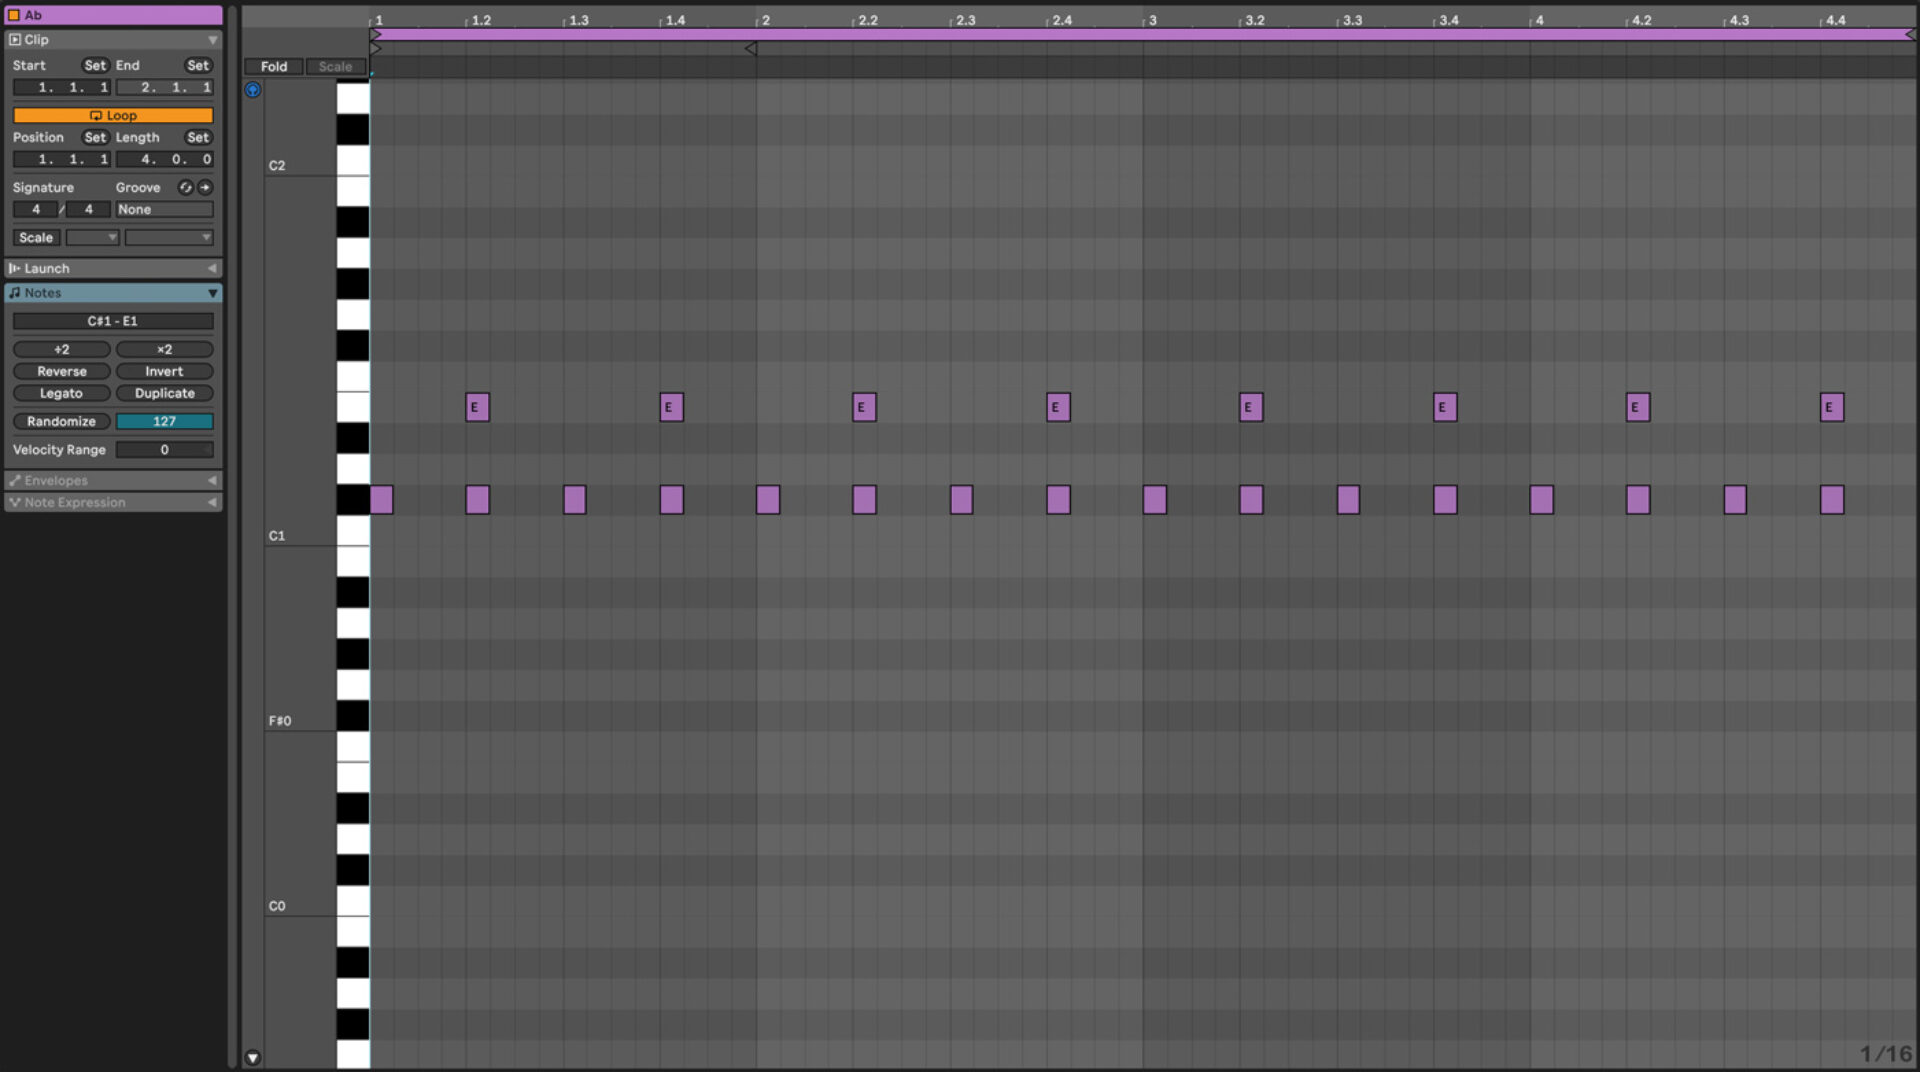Click the Randomize amount value of 127
This screenshot has height=1072, width=1920.
[x=164, y=421]
